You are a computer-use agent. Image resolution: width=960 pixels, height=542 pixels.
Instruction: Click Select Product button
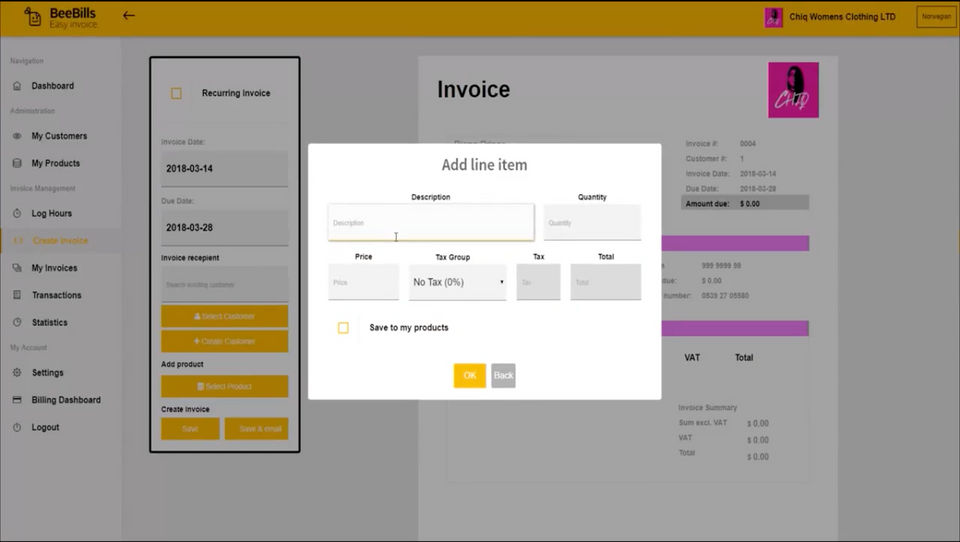coord(225,386)
